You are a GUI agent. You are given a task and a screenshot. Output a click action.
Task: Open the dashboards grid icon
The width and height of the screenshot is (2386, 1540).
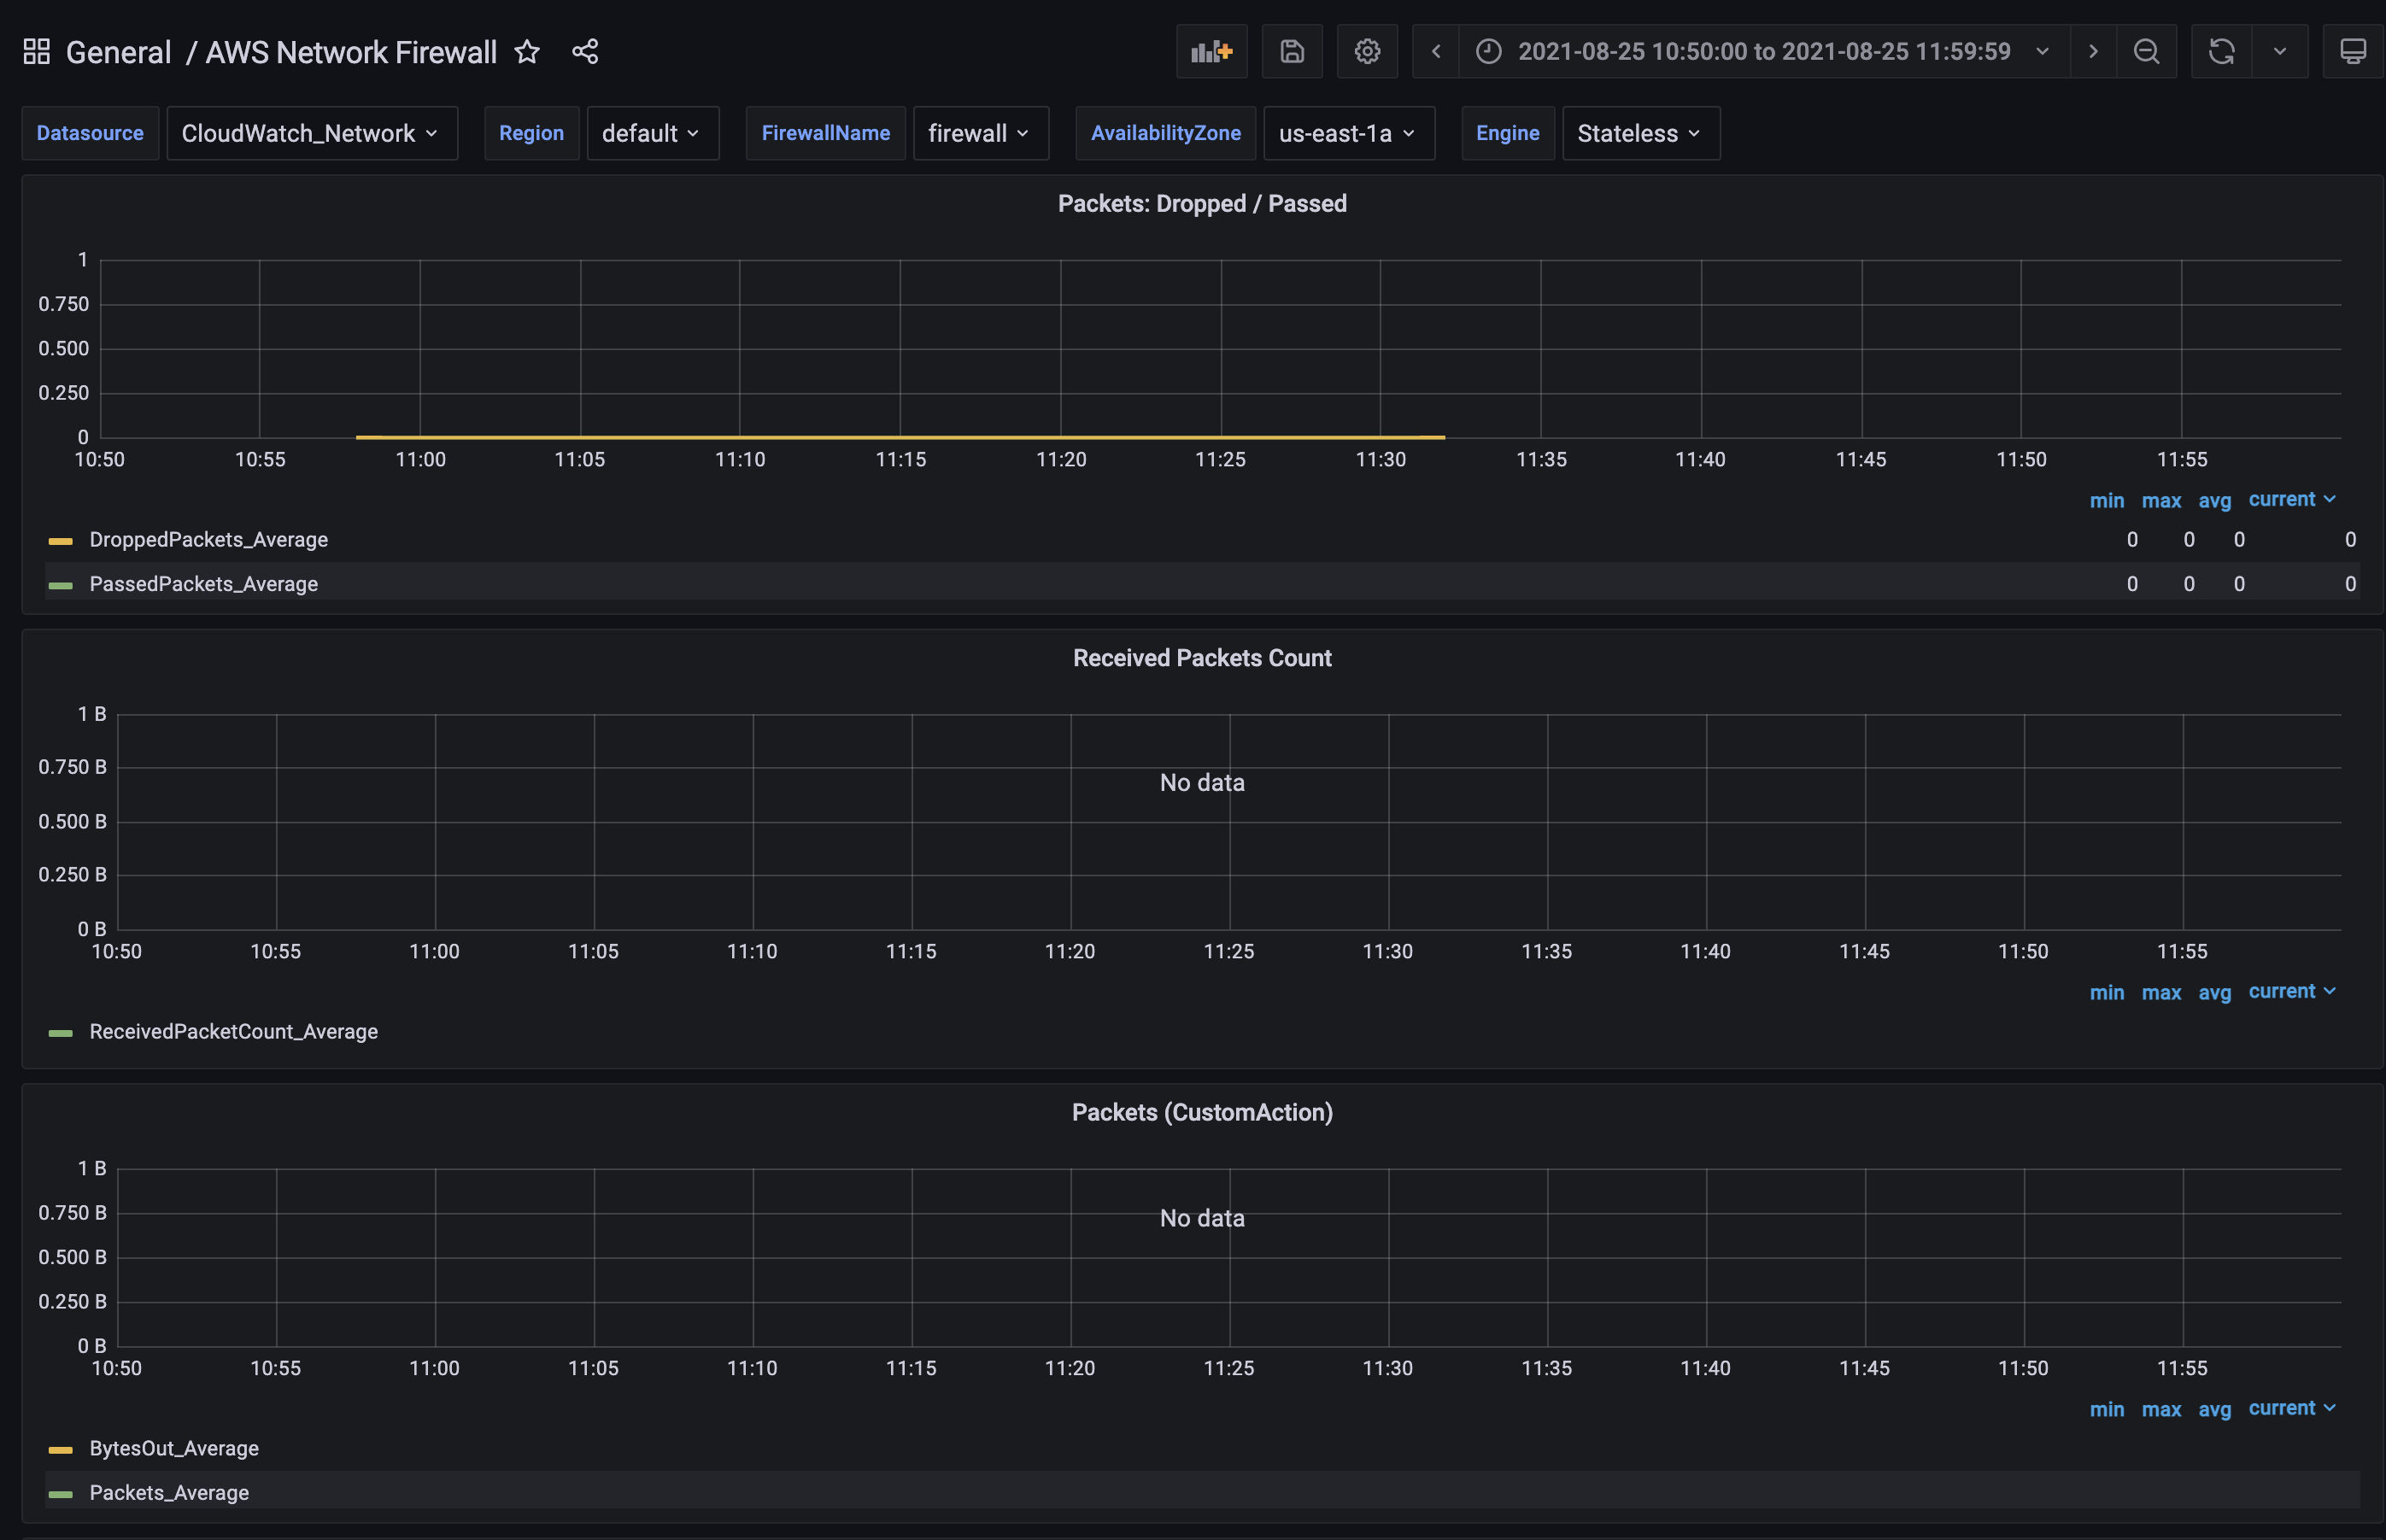point(37,52)
